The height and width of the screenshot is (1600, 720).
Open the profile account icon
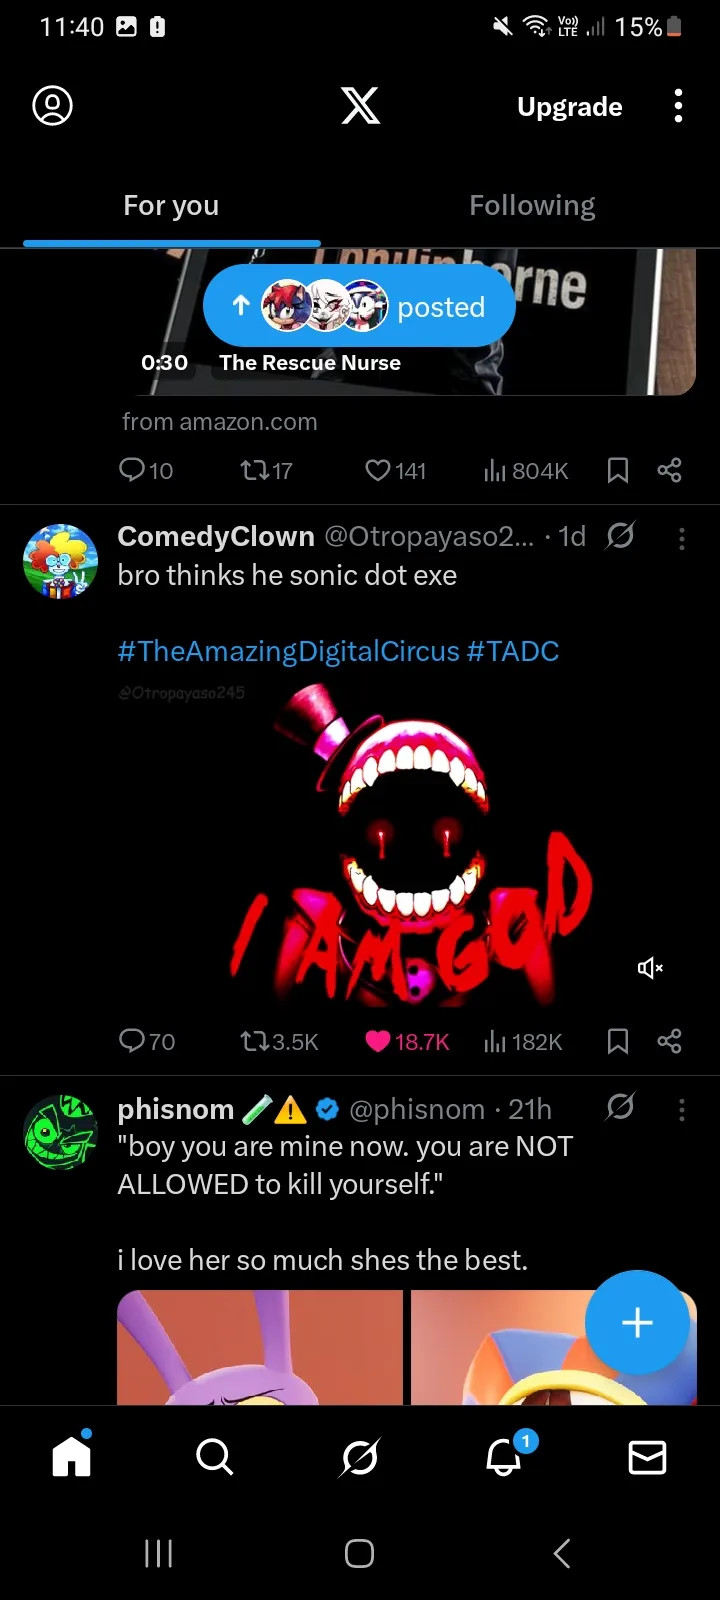(53, 105)
